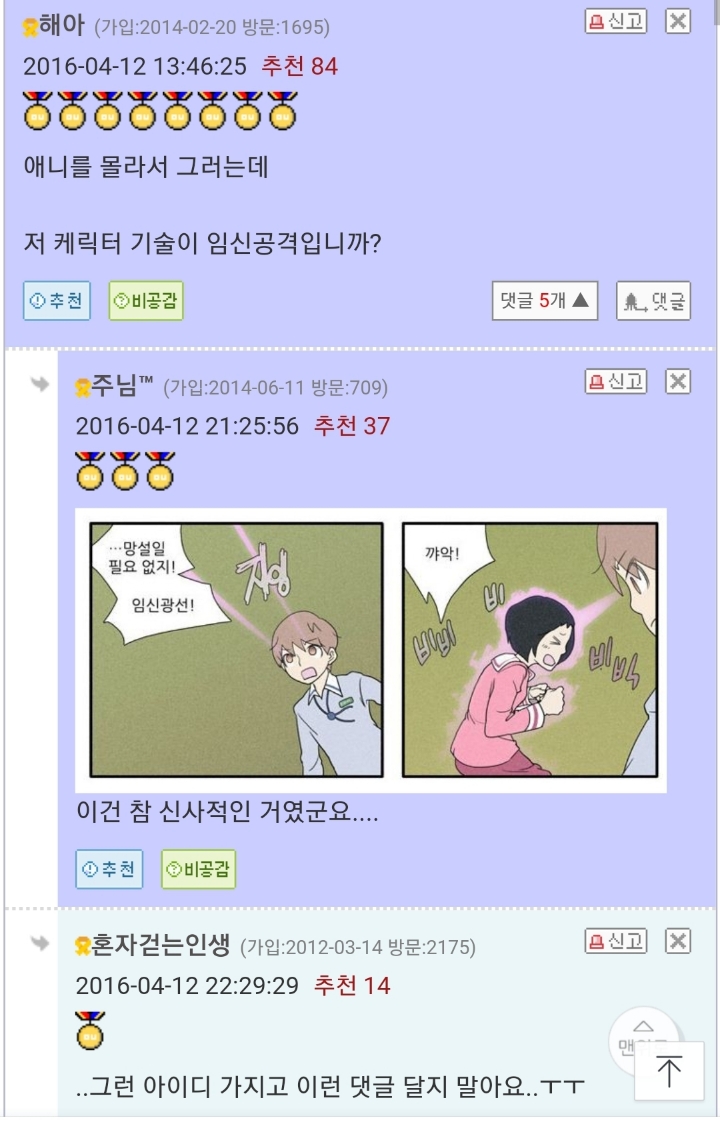
Task: Report 해아's comment with 신고 button
Action: click(616, 21)
